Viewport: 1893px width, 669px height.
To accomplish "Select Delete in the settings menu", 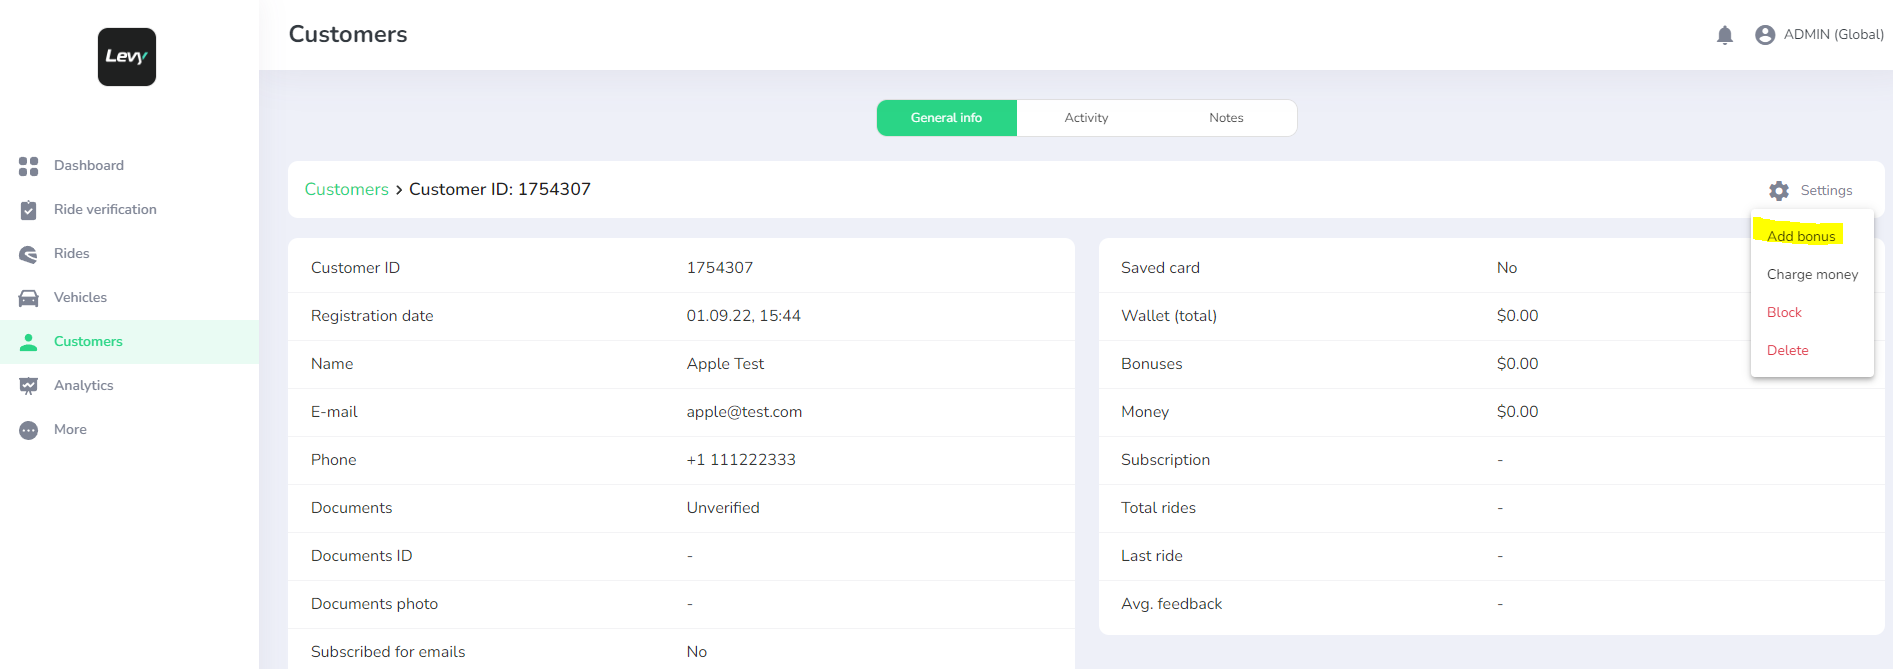I will click(1787, 350).
